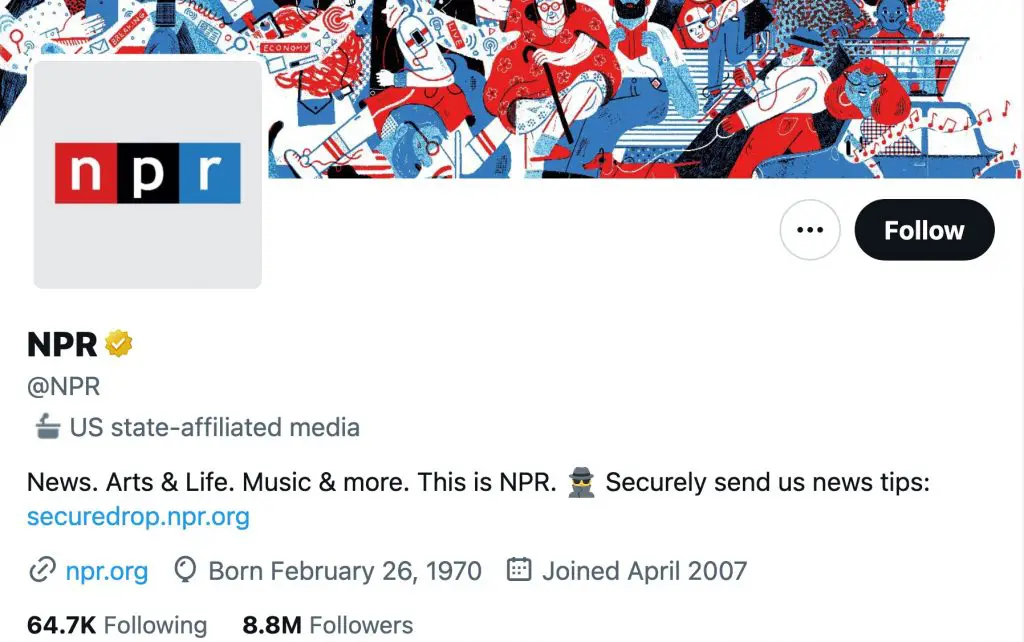1024x642 pixels.
Task: Click the @NPR handle text
Action: [x=65, y=385]
